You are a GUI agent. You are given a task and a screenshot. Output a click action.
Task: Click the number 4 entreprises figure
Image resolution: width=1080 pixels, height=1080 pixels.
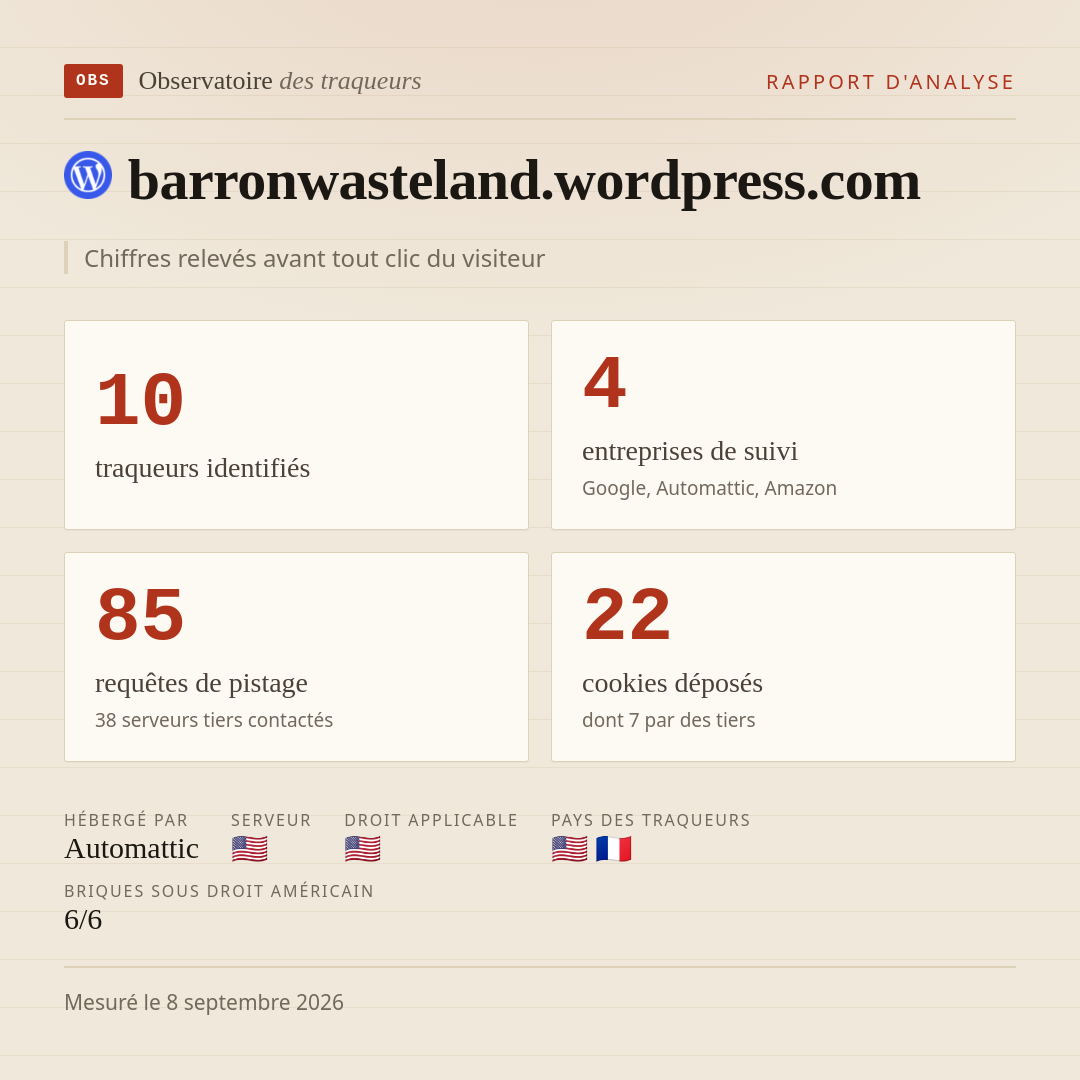[x=605, y=382]
